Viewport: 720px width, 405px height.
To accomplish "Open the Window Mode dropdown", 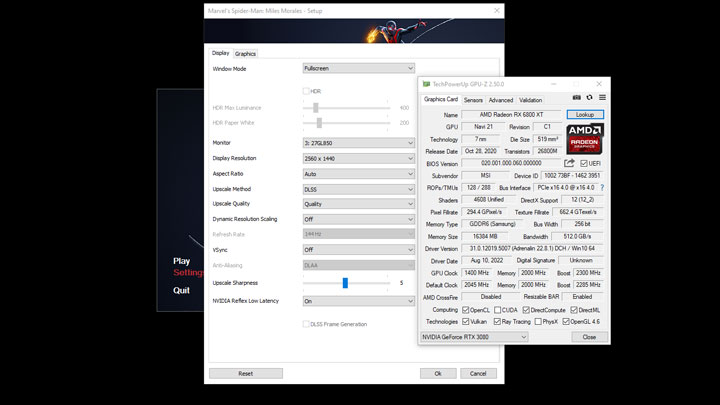I will coord(359,68).
